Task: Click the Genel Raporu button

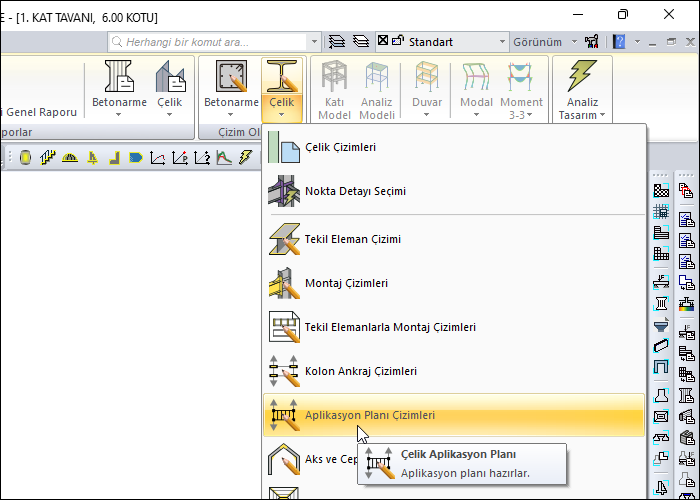Action: [x=39, y=112]
